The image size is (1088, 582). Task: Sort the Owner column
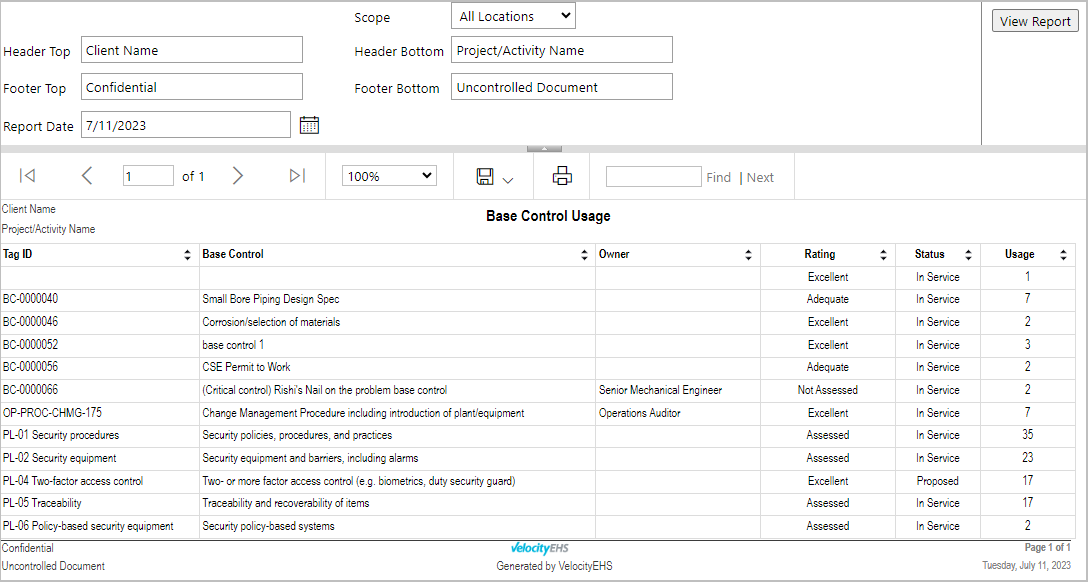[748, 255]
